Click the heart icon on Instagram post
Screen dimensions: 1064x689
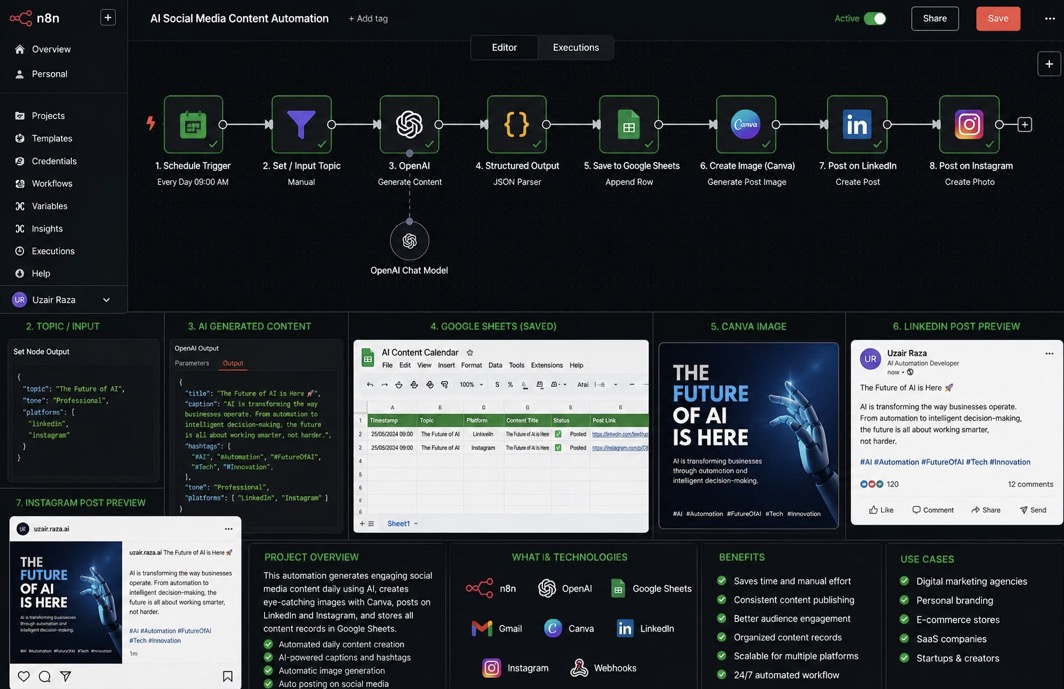(x=24, y=676)
